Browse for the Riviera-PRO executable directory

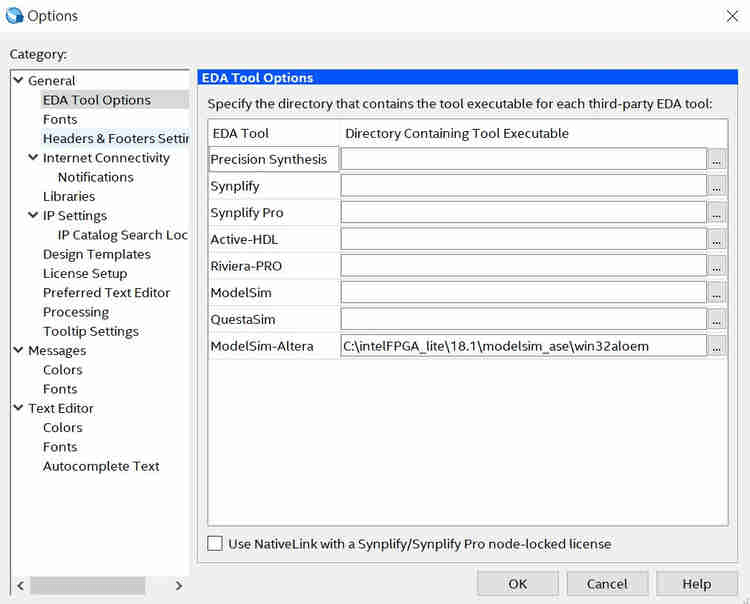pos(717,267)
